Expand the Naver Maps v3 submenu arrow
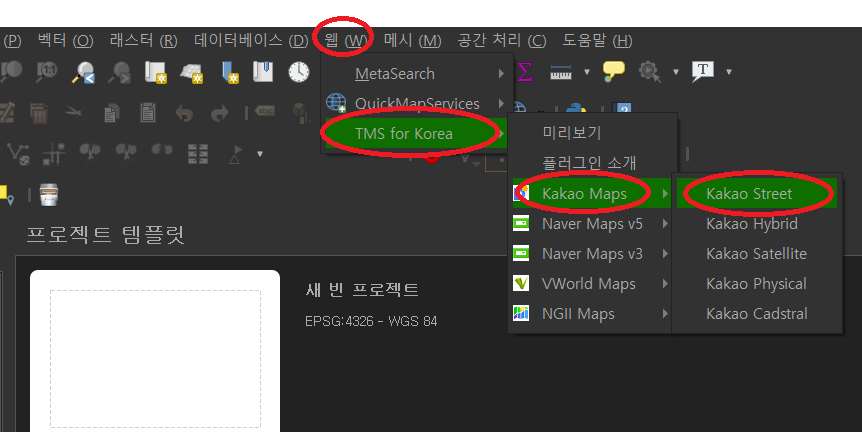Viewport: 862px width, 432px height. point(665,253)
